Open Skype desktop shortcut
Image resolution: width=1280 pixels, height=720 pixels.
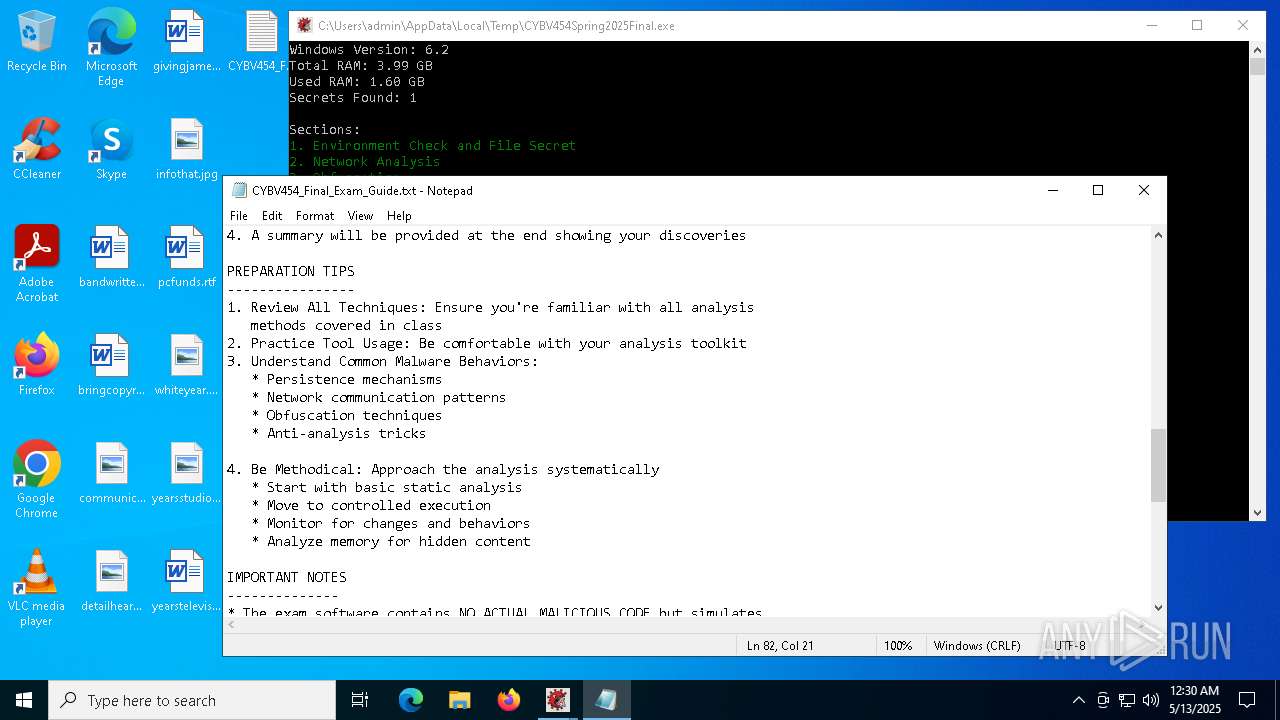click(x=111, y=150)
